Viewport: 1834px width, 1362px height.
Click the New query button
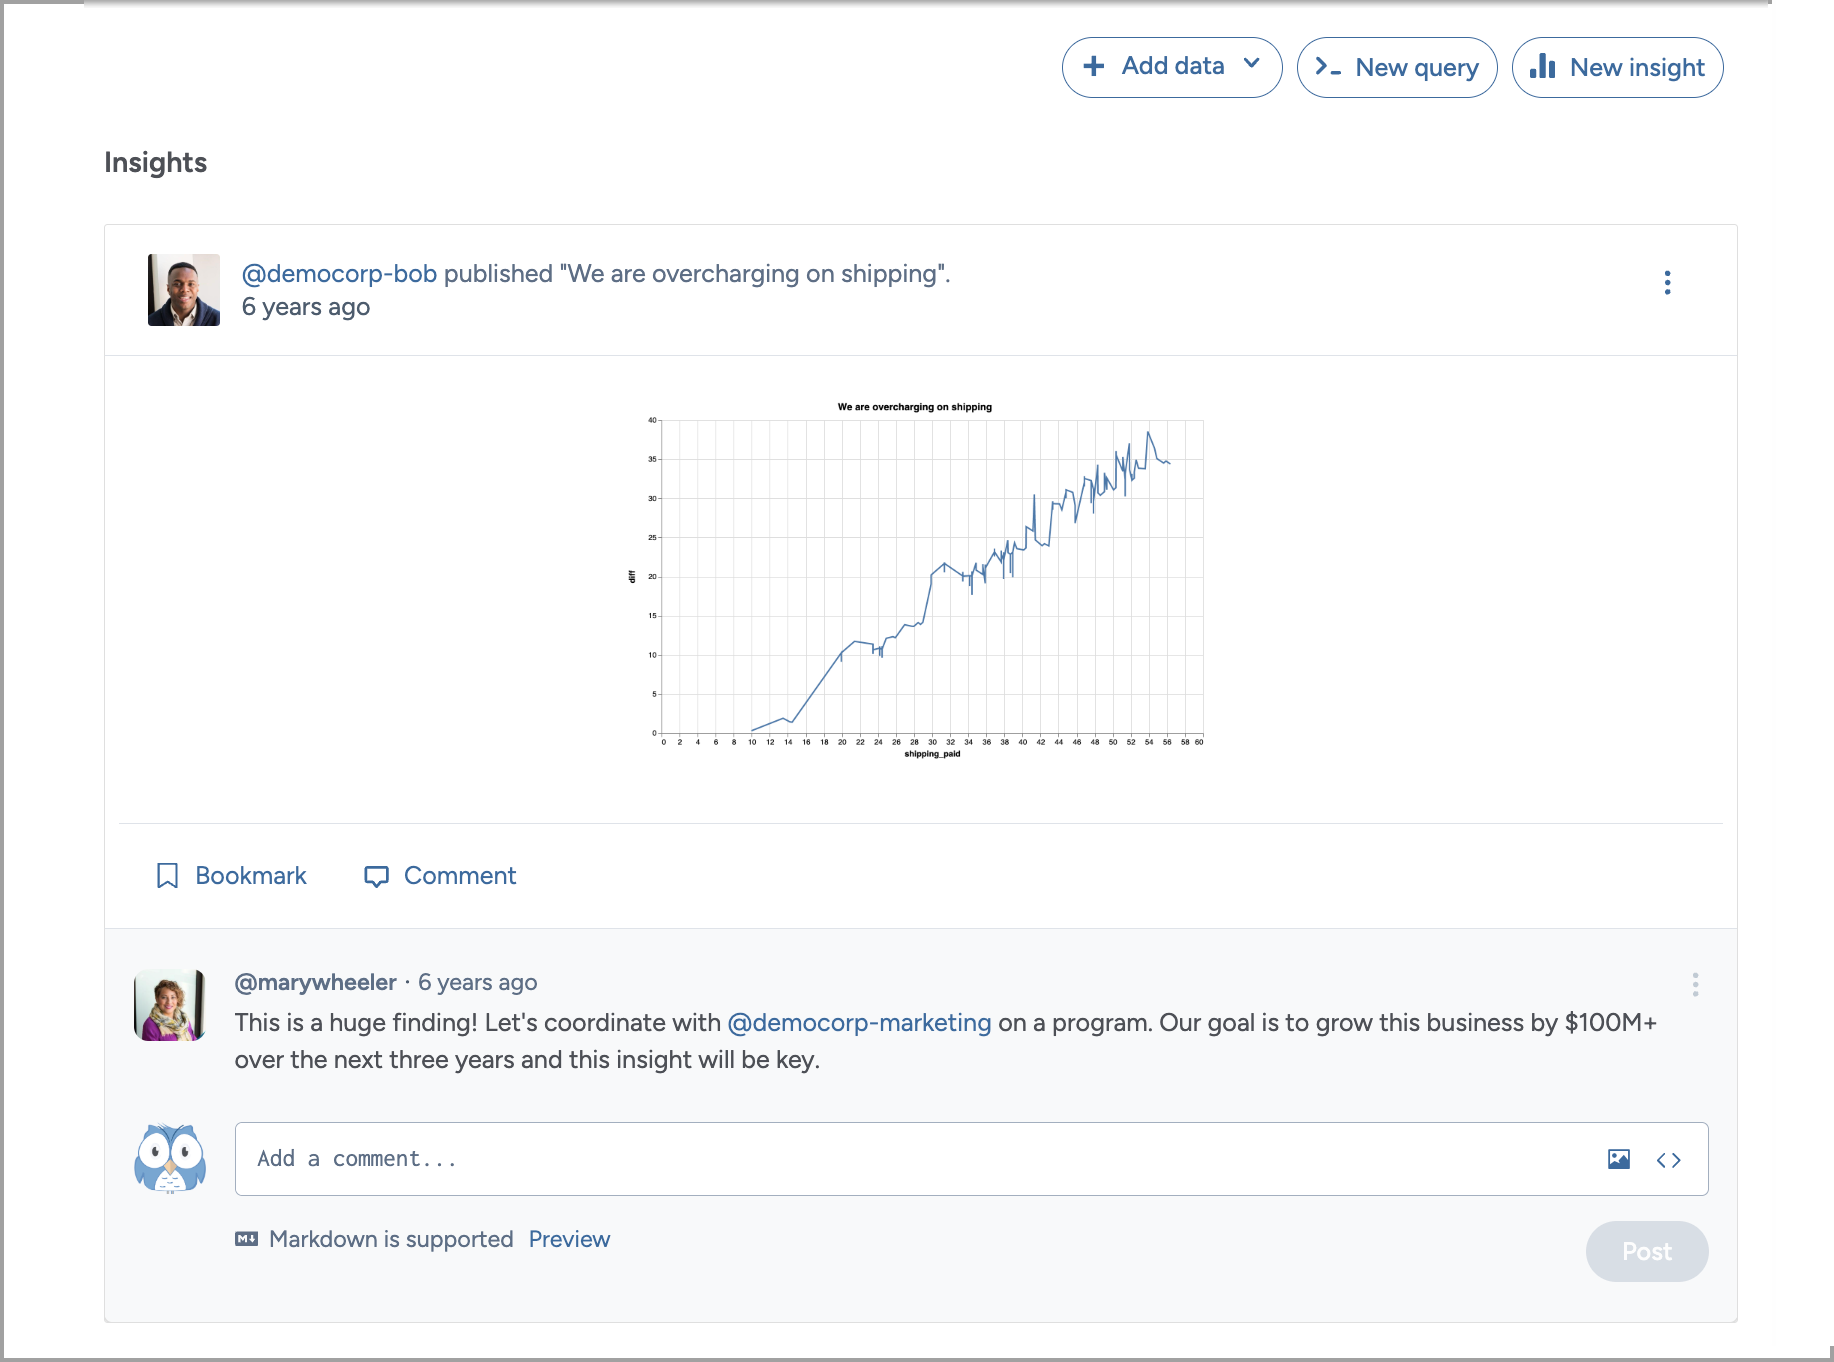pos(1397,67)
